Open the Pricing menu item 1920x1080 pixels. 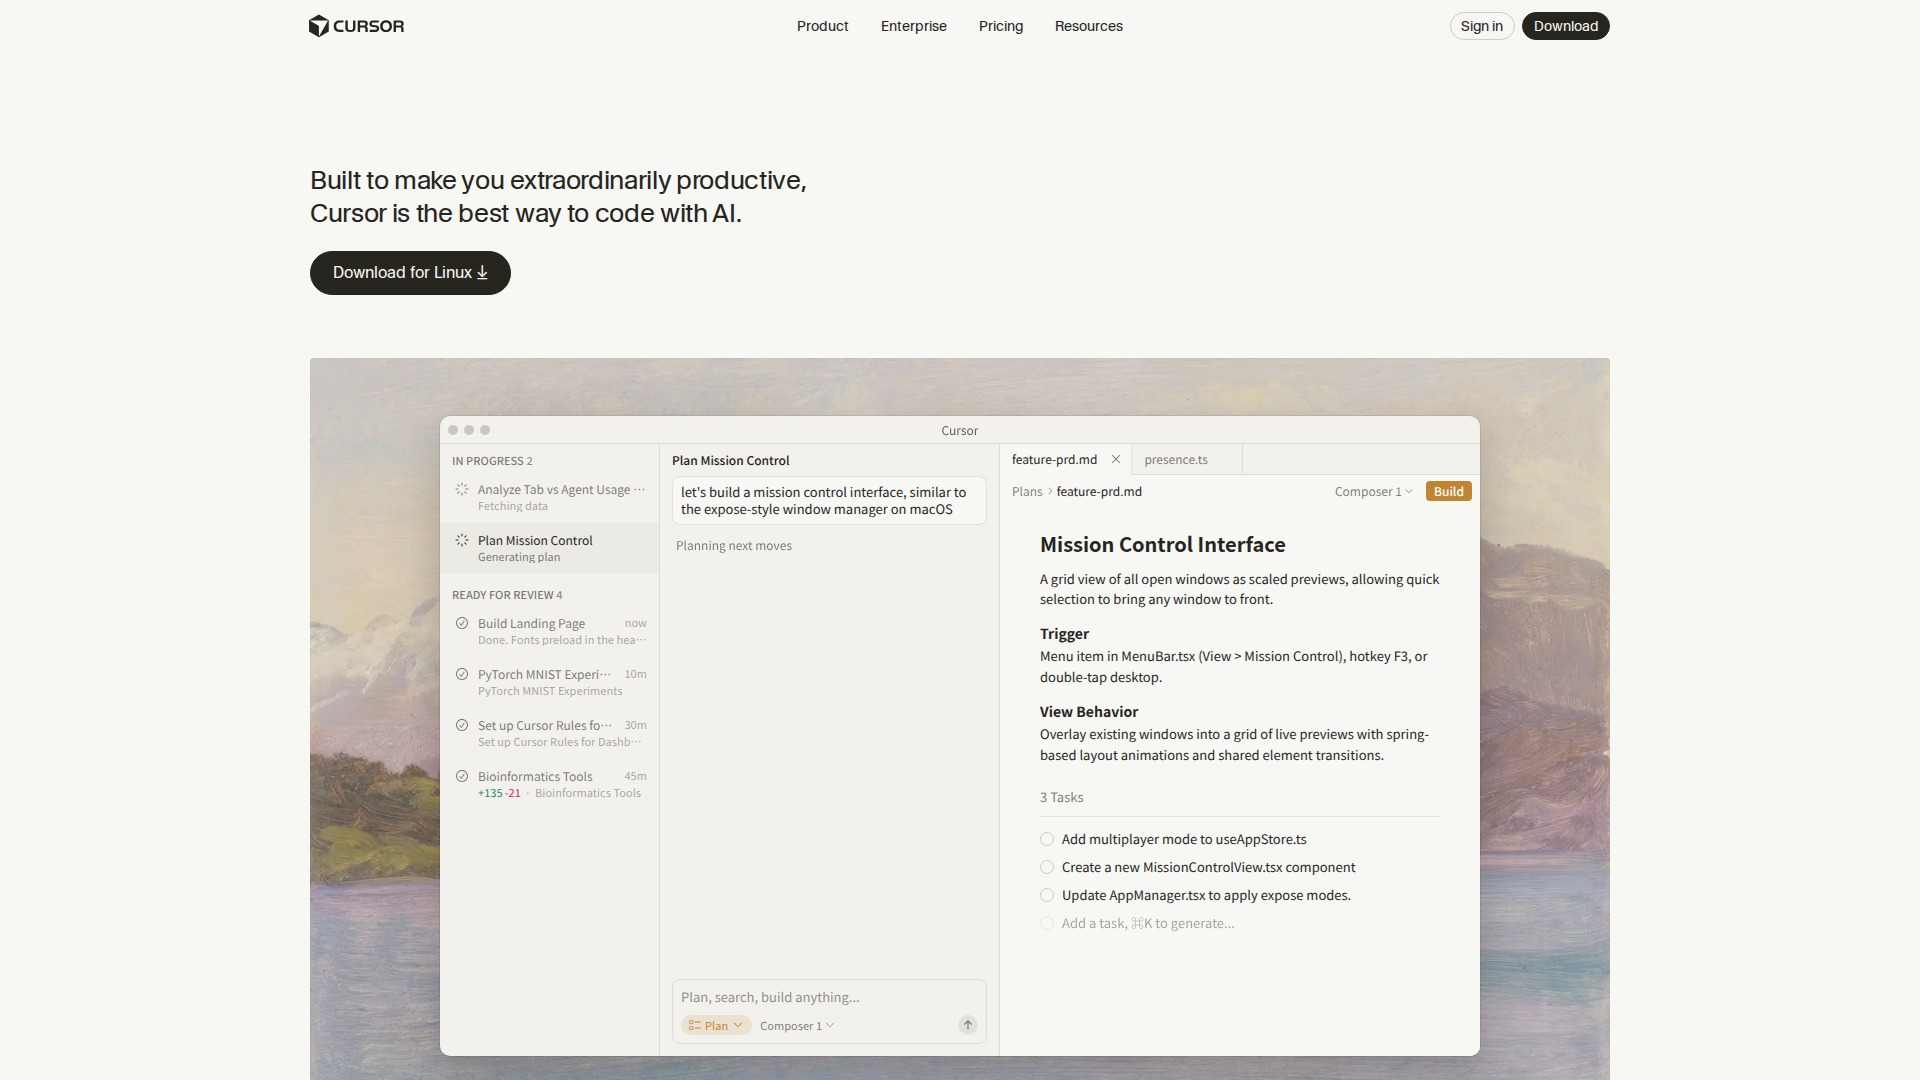[x=1000, y=26]
